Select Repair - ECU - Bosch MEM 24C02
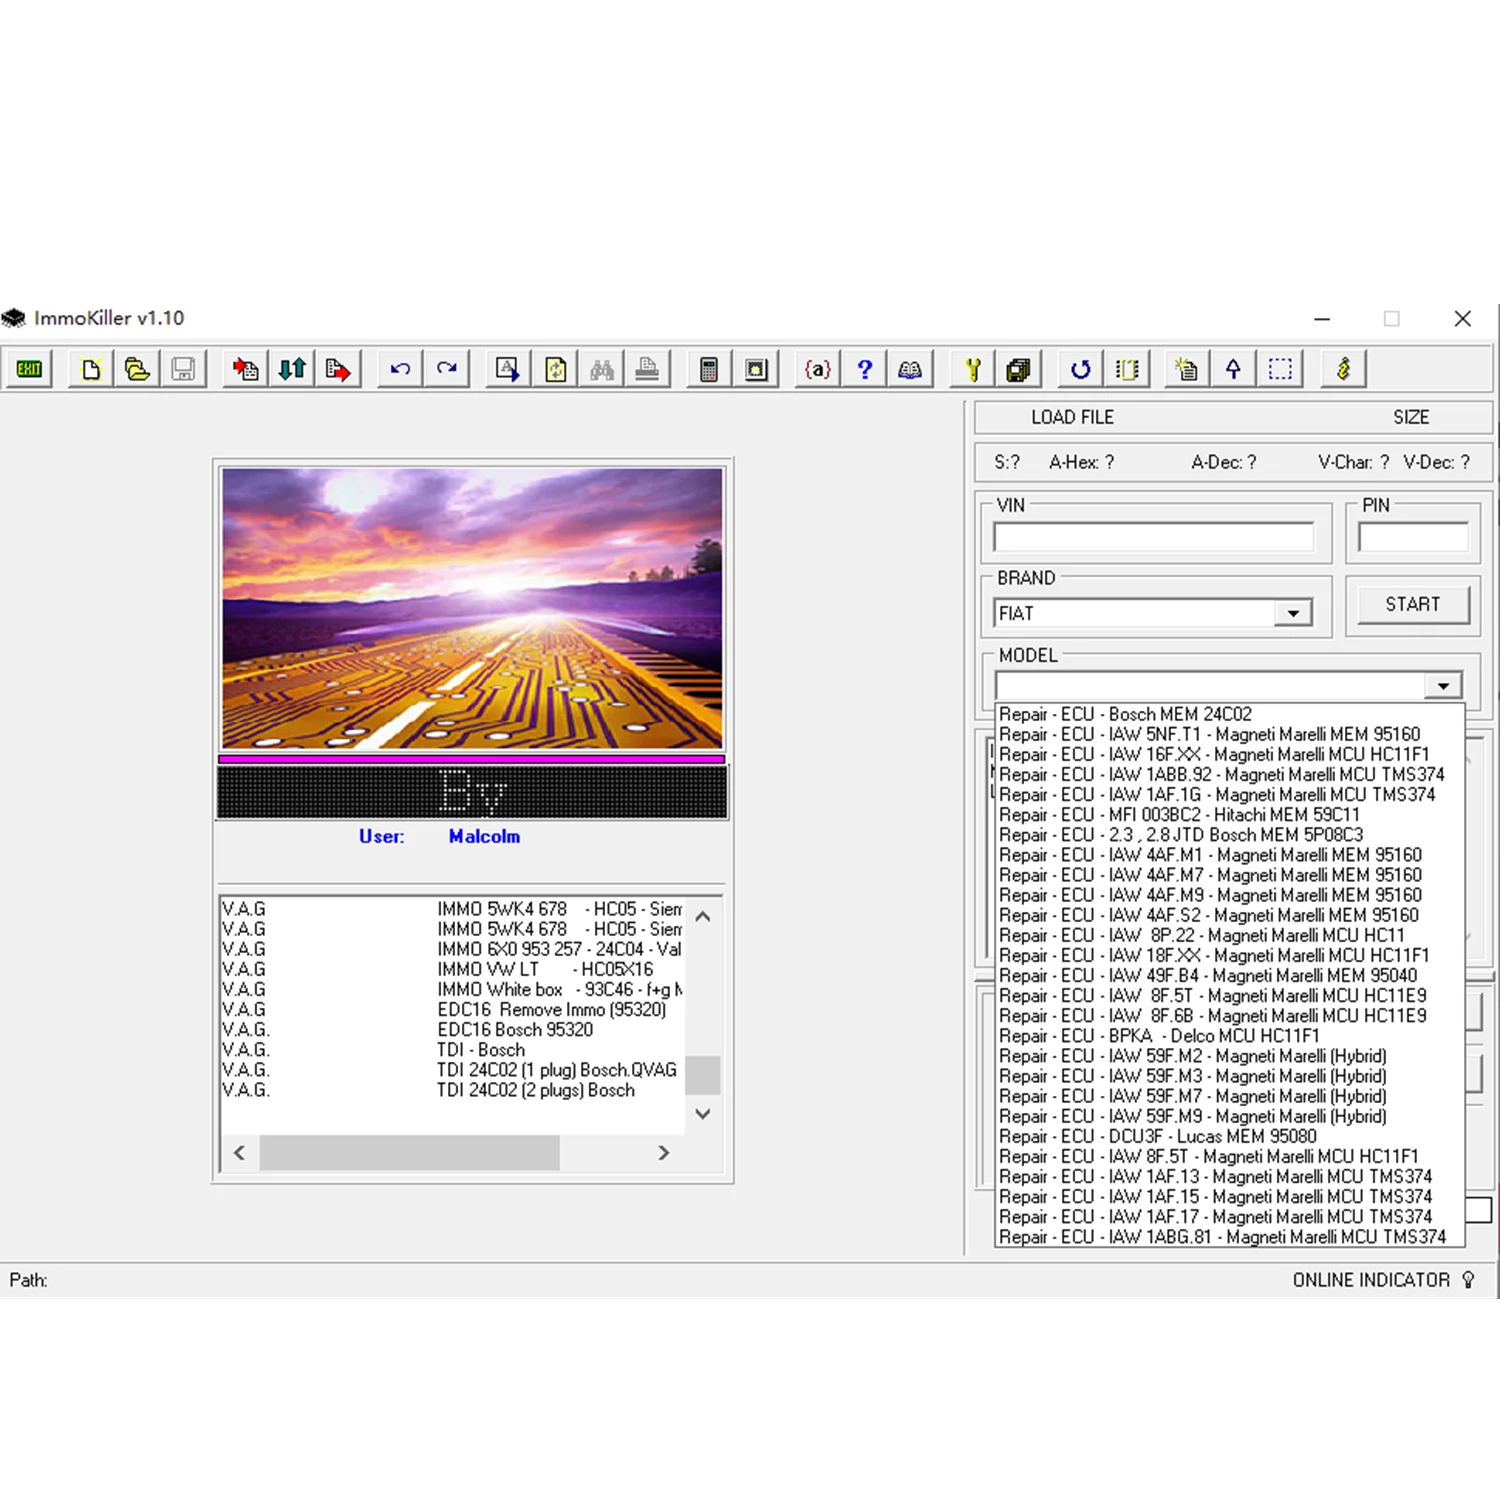The image size is (1500, 1500). click(x=1126, y=714)
